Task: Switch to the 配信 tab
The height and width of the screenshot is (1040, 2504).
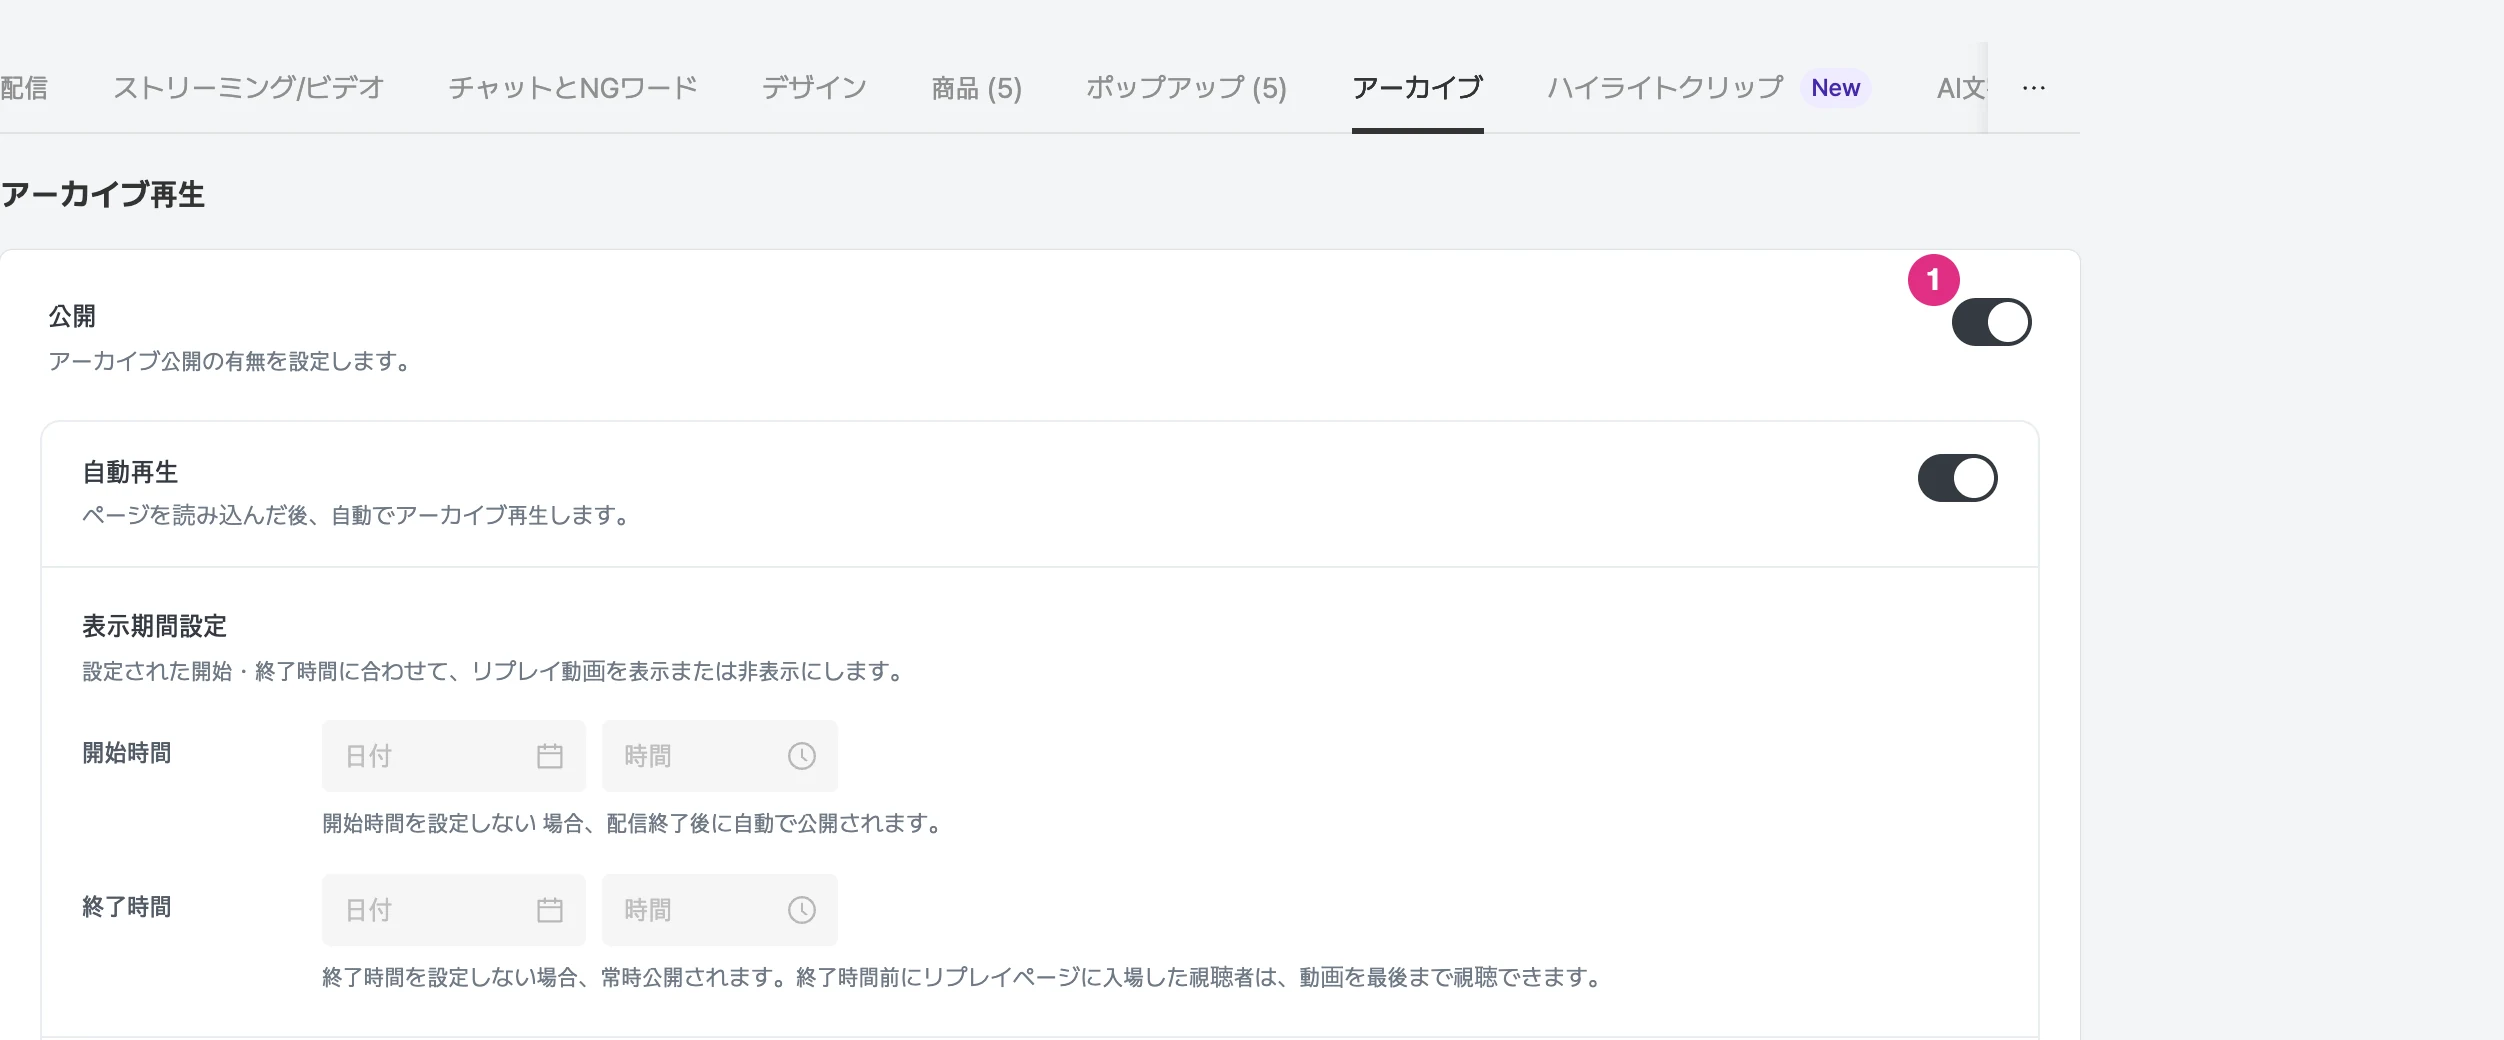Action: tap(24, 88)
